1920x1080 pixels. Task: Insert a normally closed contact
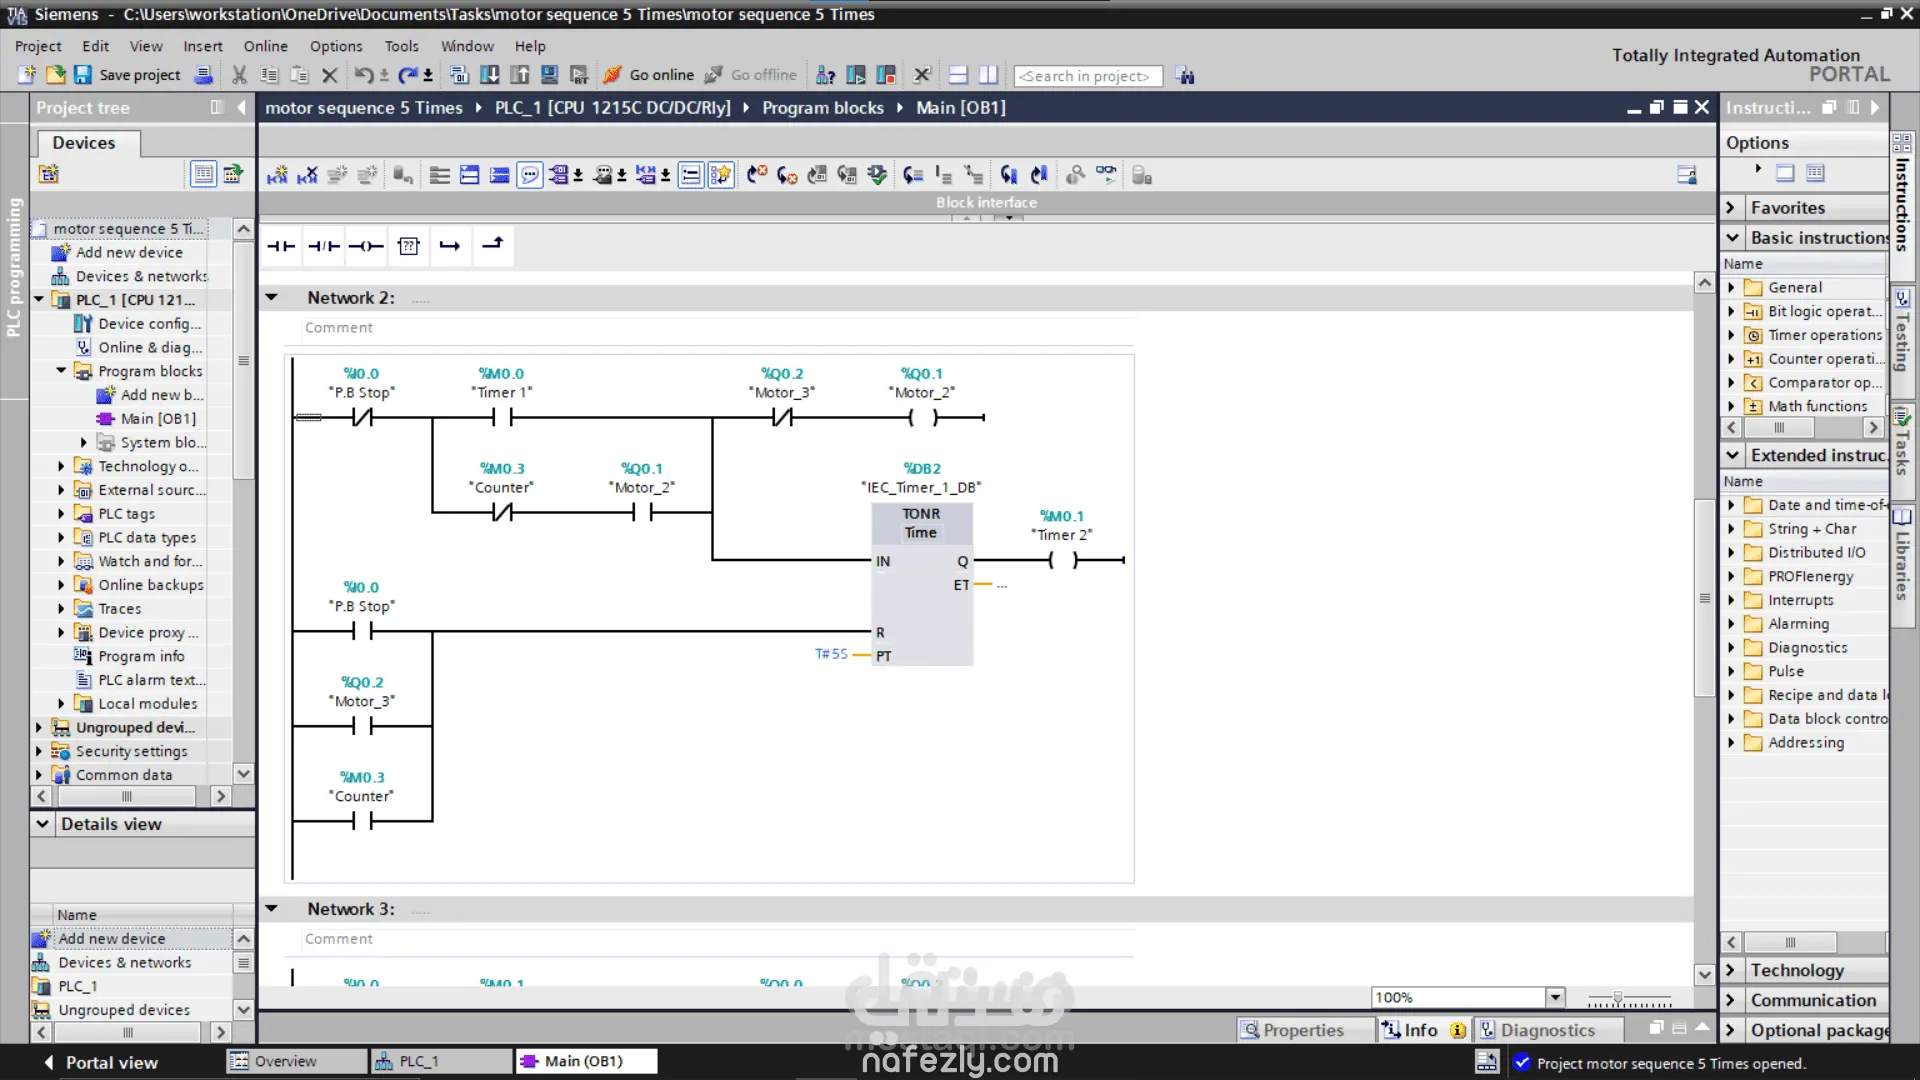(x=323, y=246)
